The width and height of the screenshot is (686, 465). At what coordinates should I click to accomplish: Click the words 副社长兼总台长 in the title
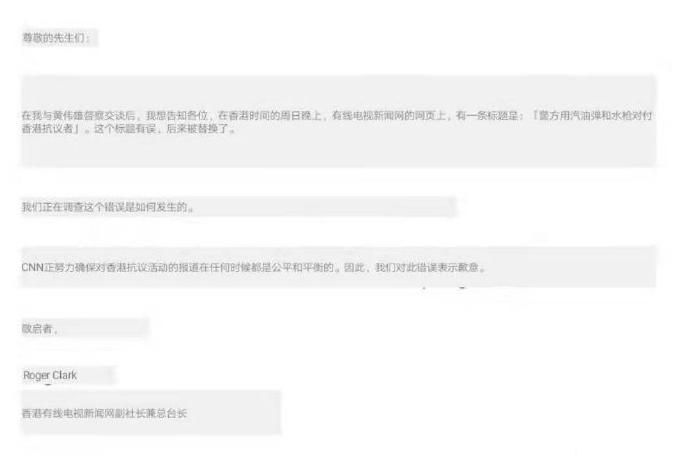coord(151,413)
